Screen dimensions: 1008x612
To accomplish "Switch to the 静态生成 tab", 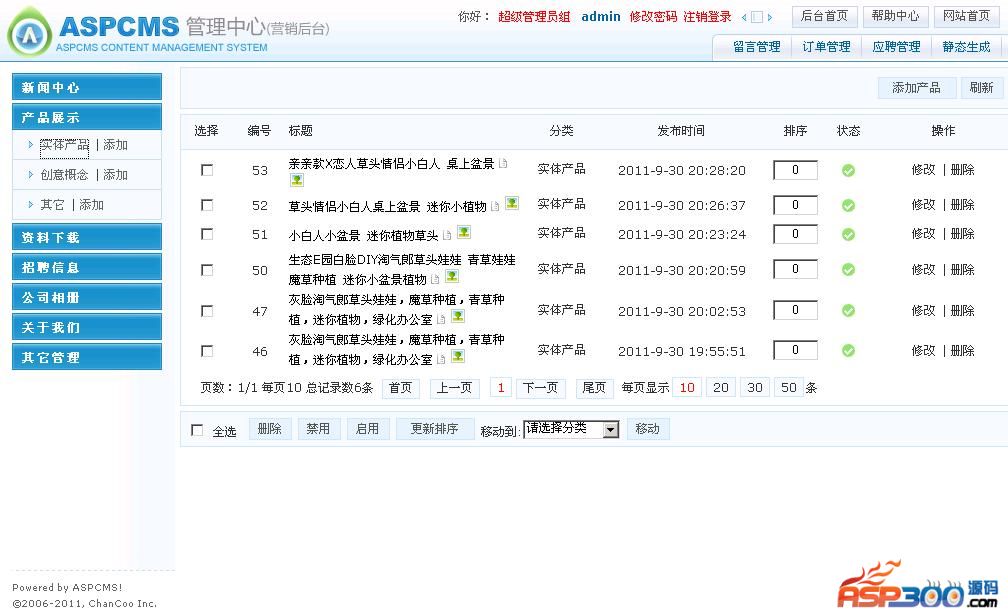I will [x=966, y=47].
